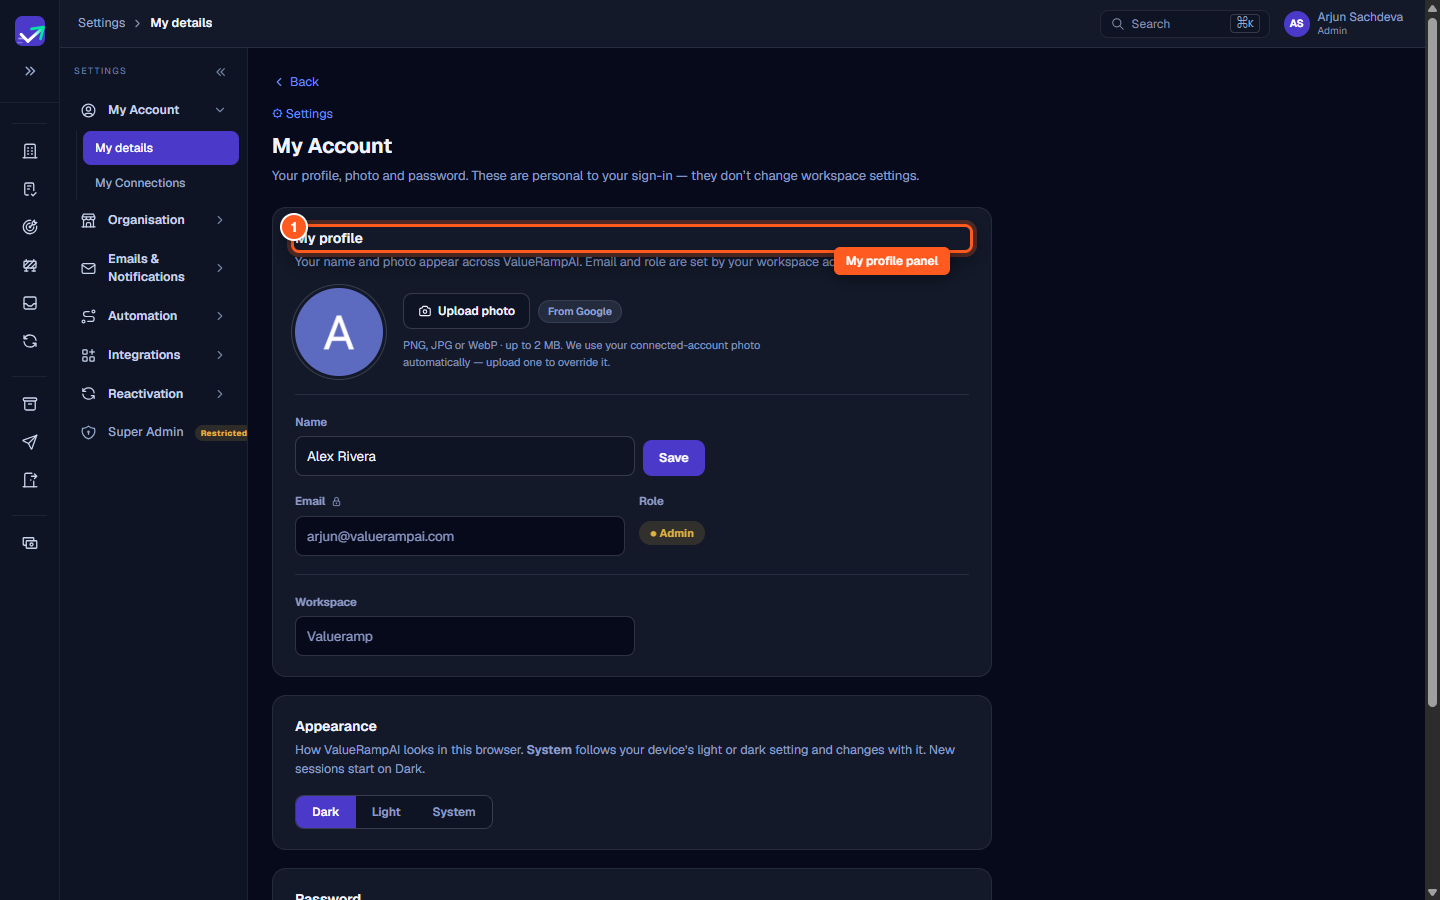Open My Connections page

point(140,183)
